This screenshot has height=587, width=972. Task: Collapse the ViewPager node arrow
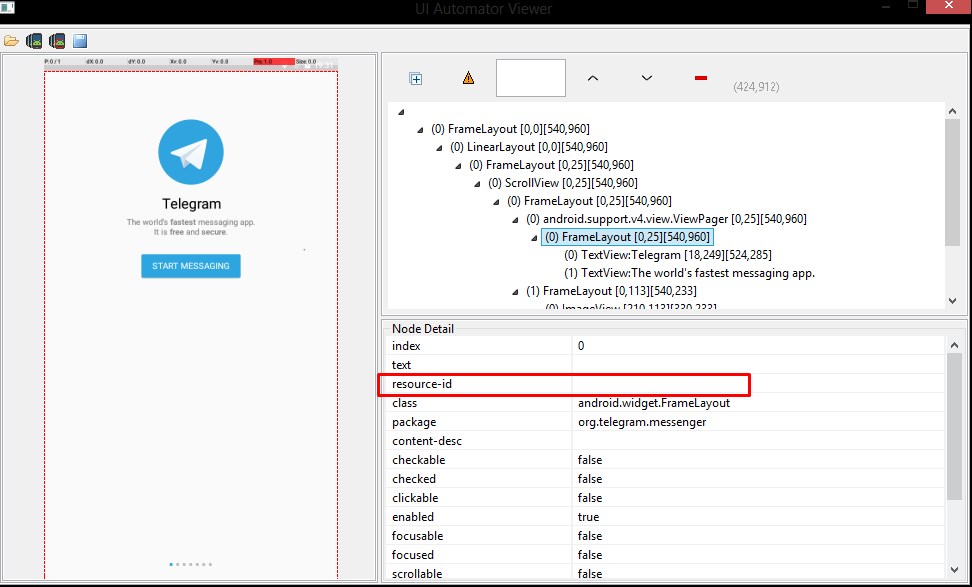pyautogui.click(x=516, y=219)
